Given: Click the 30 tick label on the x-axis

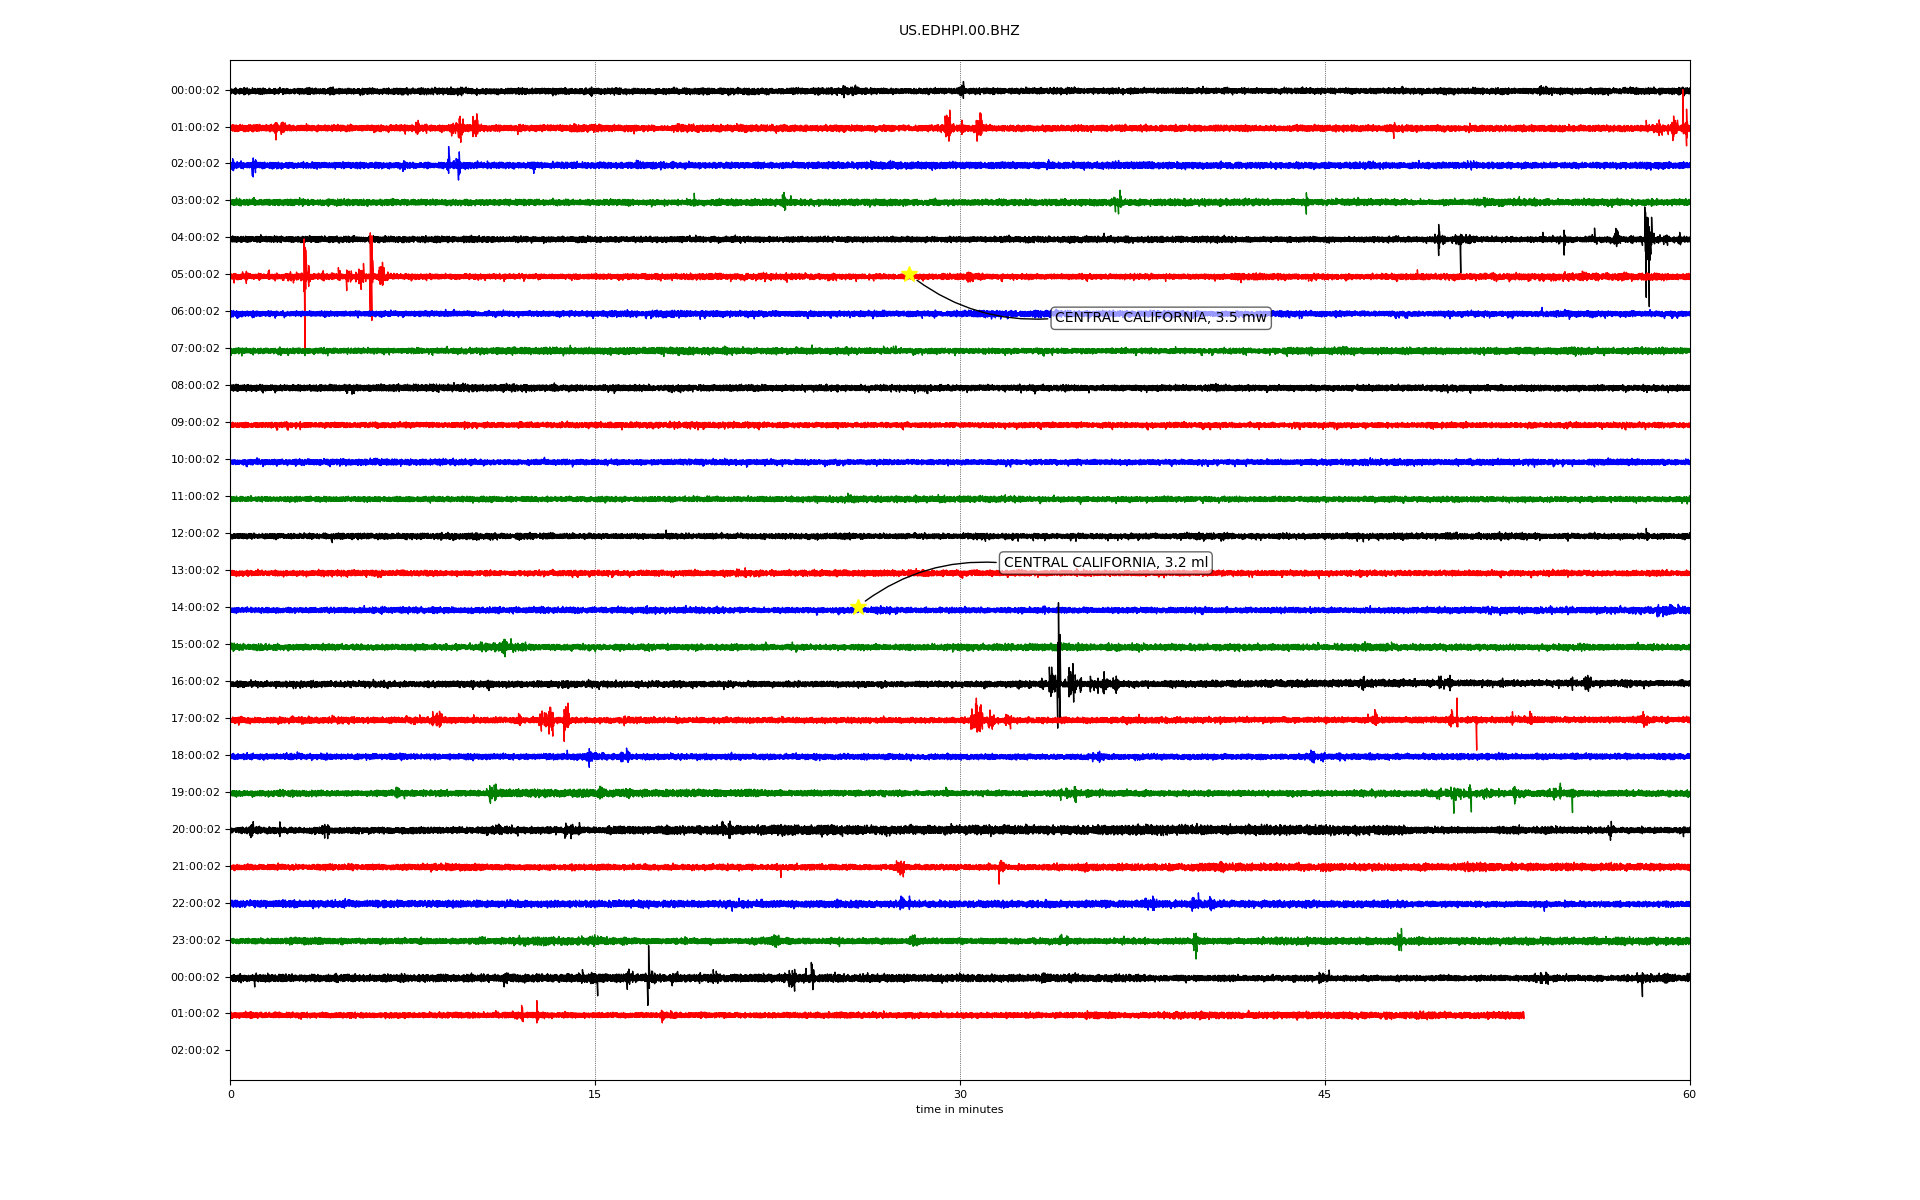Looking at the screenshot, I should click(960, 1094).
